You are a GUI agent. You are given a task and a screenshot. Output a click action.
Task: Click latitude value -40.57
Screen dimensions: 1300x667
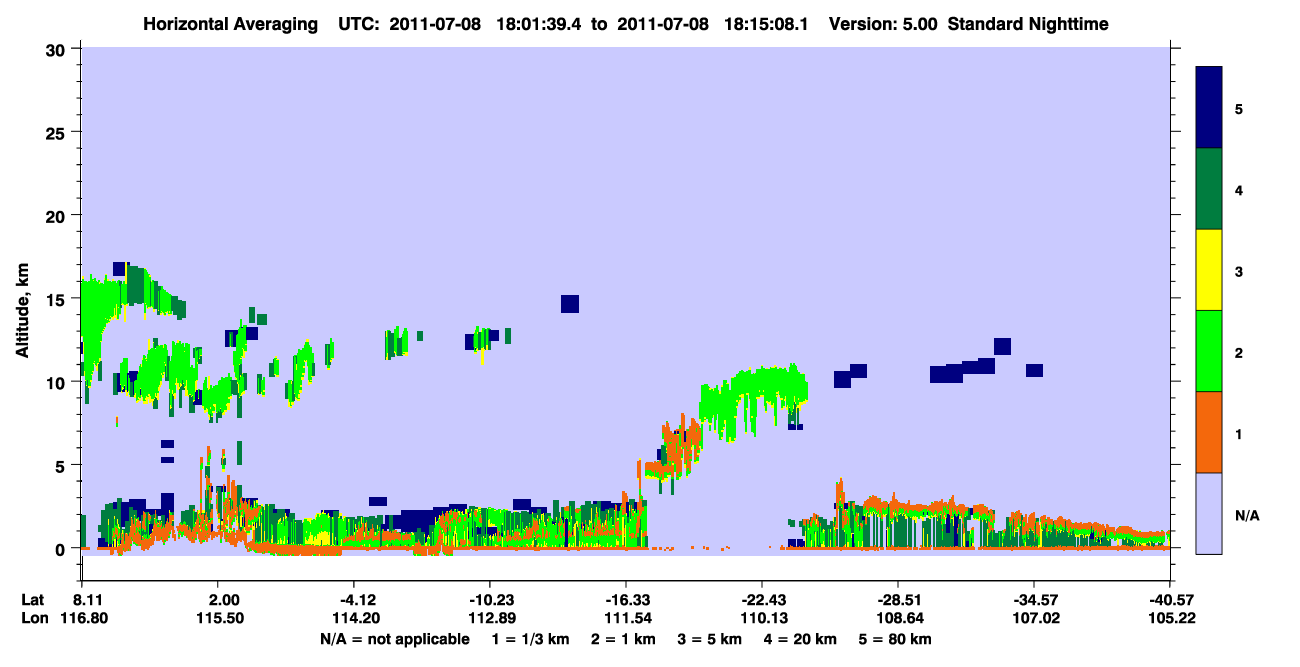[x=1170, y=600]
